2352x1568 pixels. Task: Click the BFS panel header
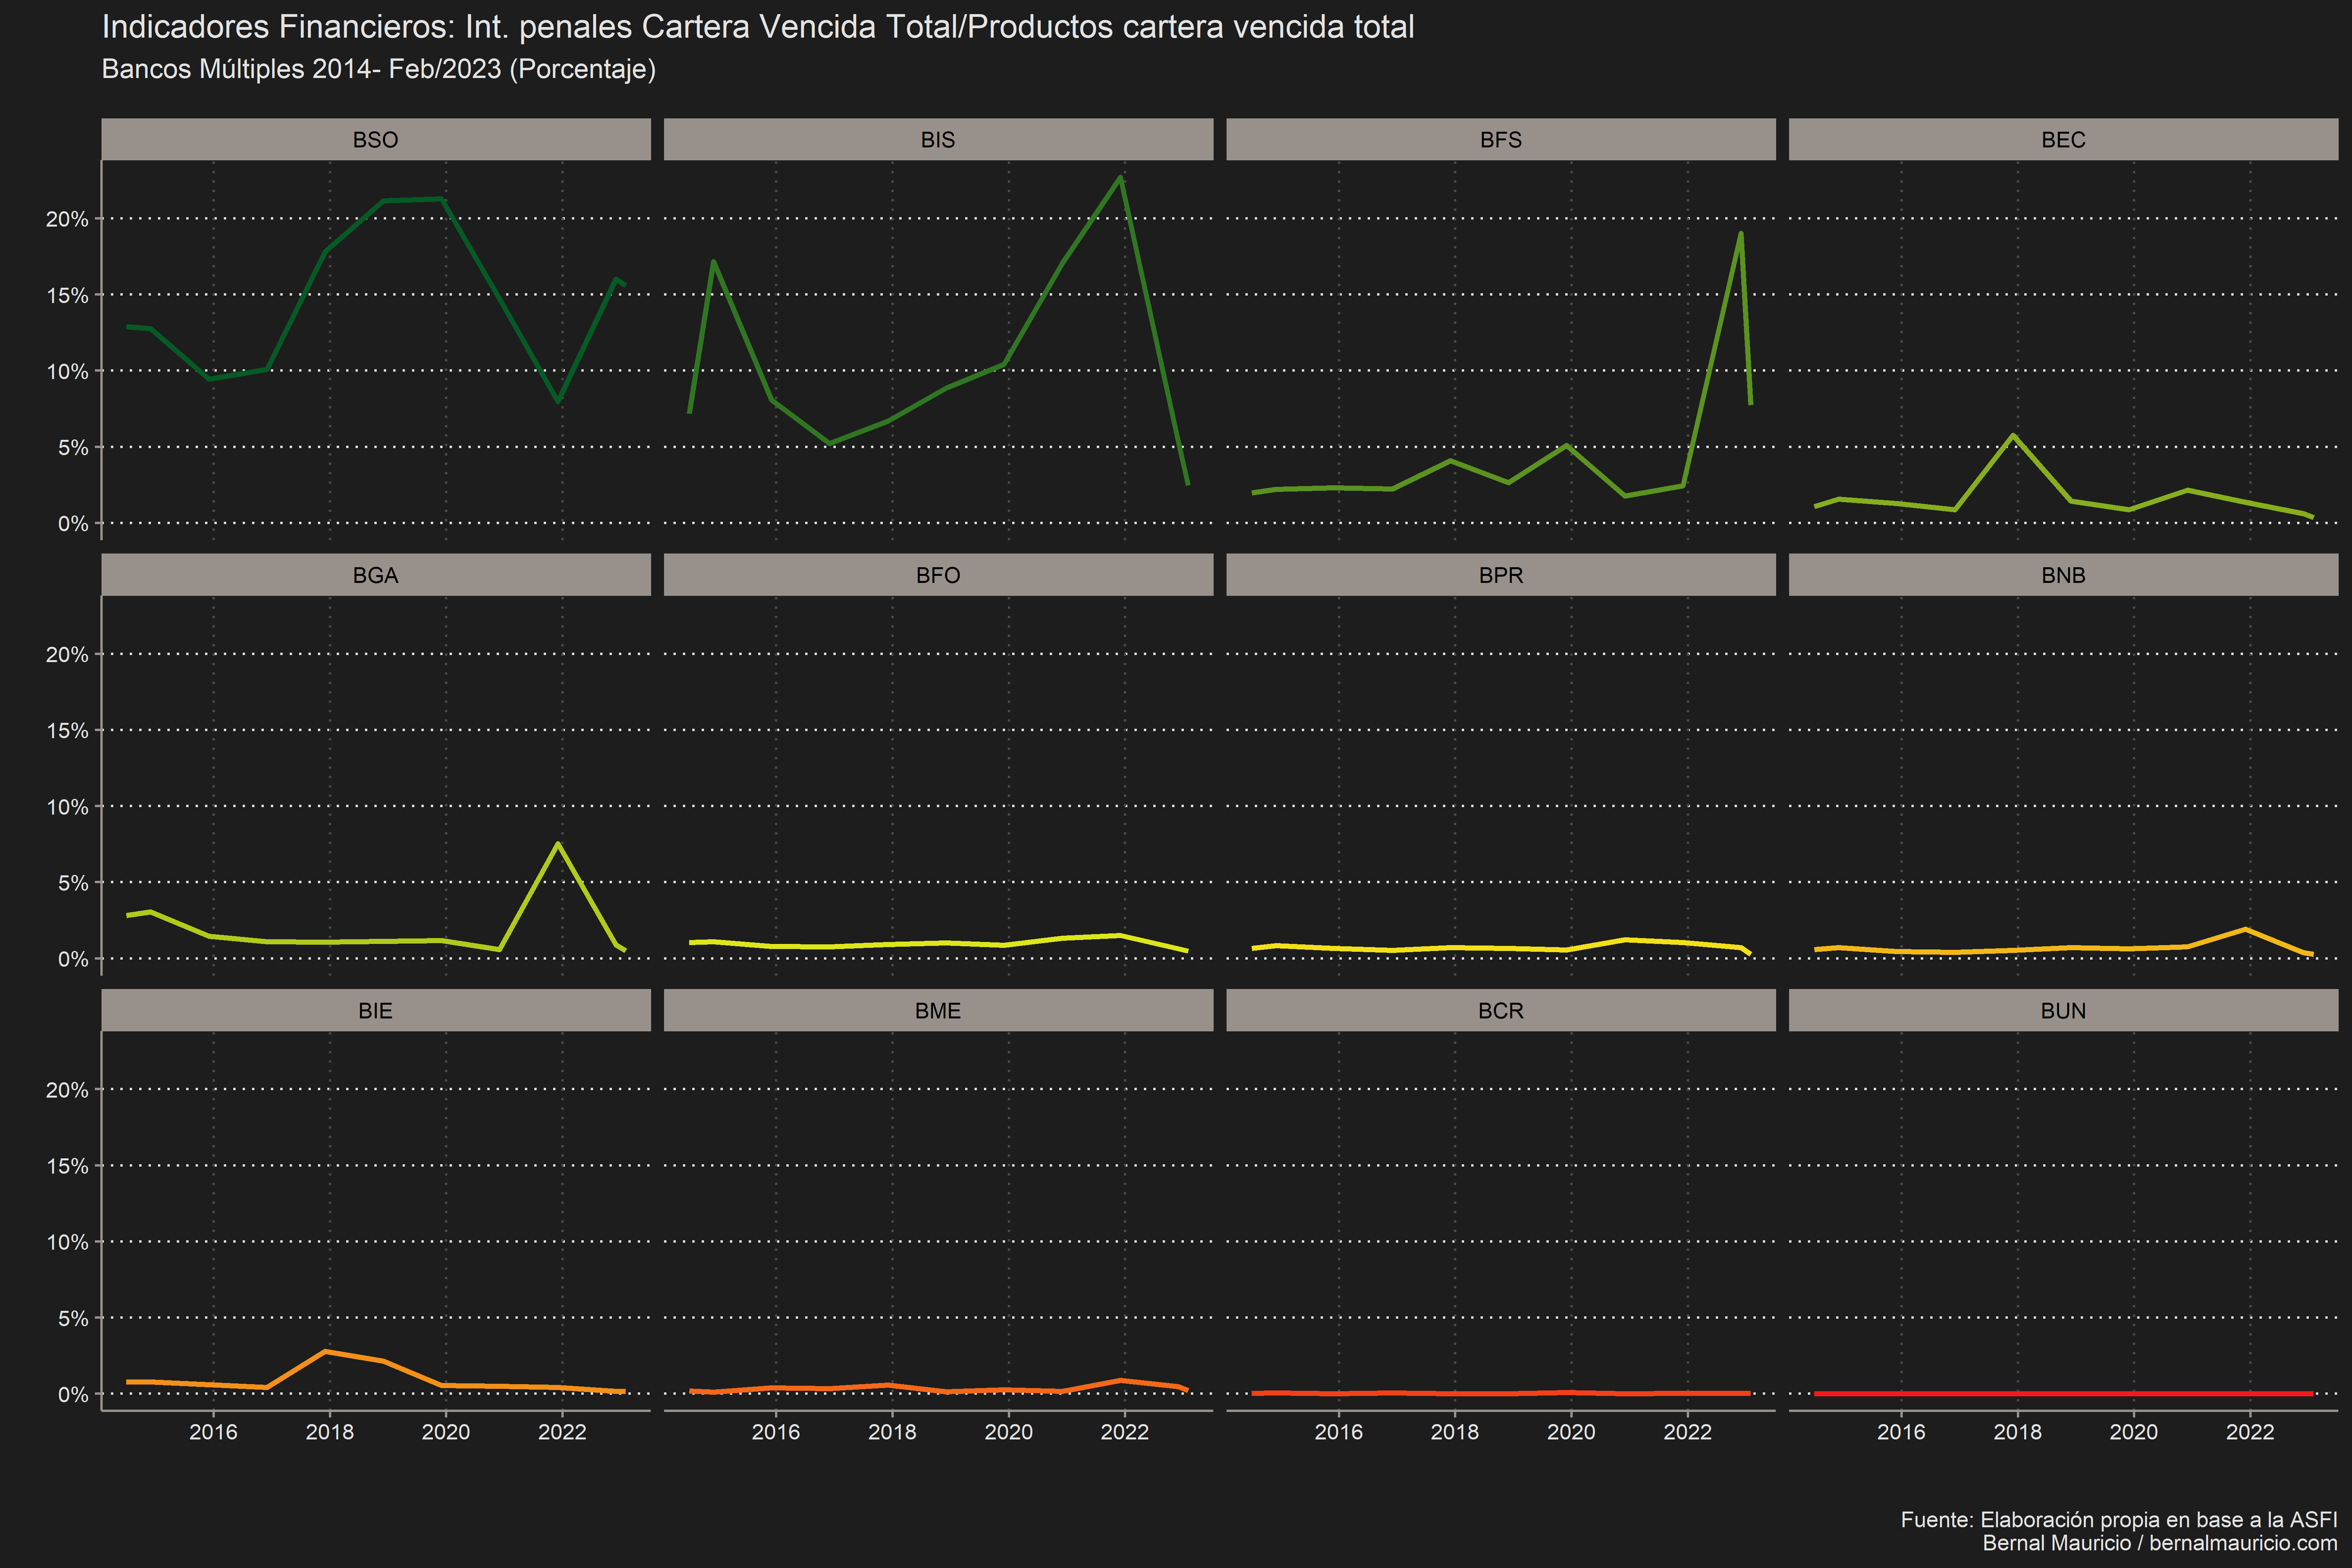point(1501,139)
